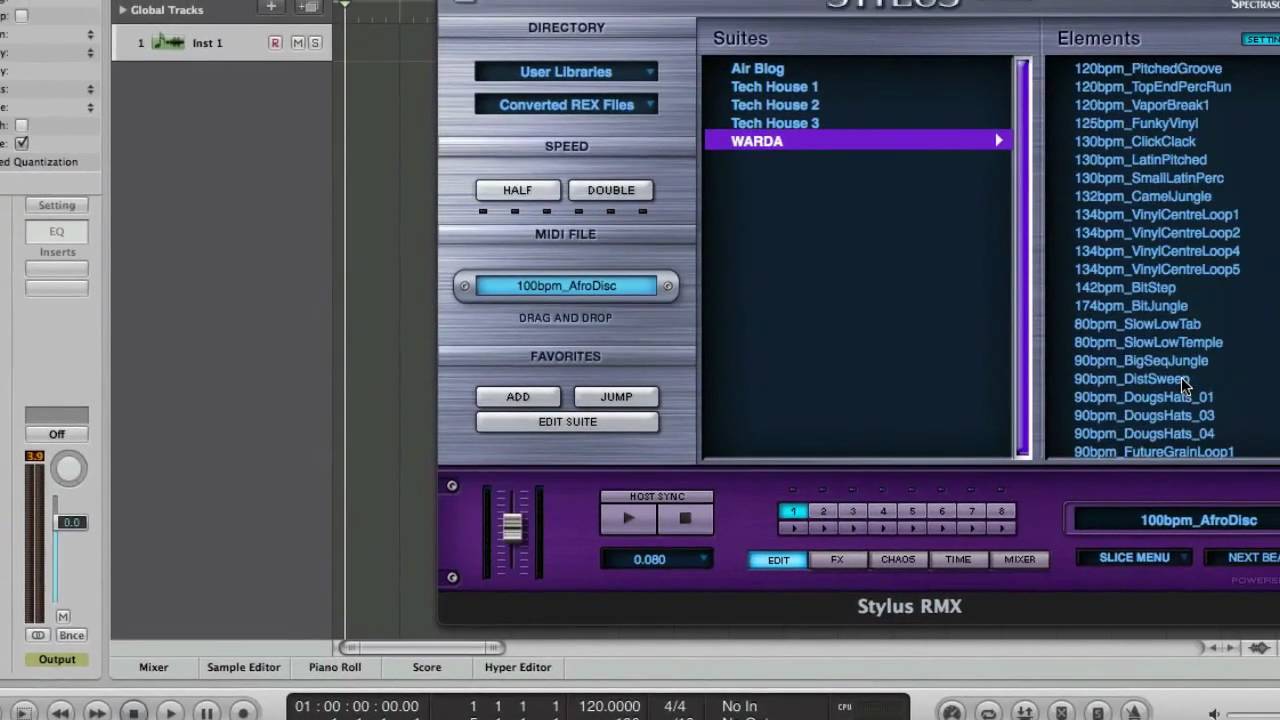Click the arrow on the WARDA suite row

pyautogui.click(x=998, y=141)
